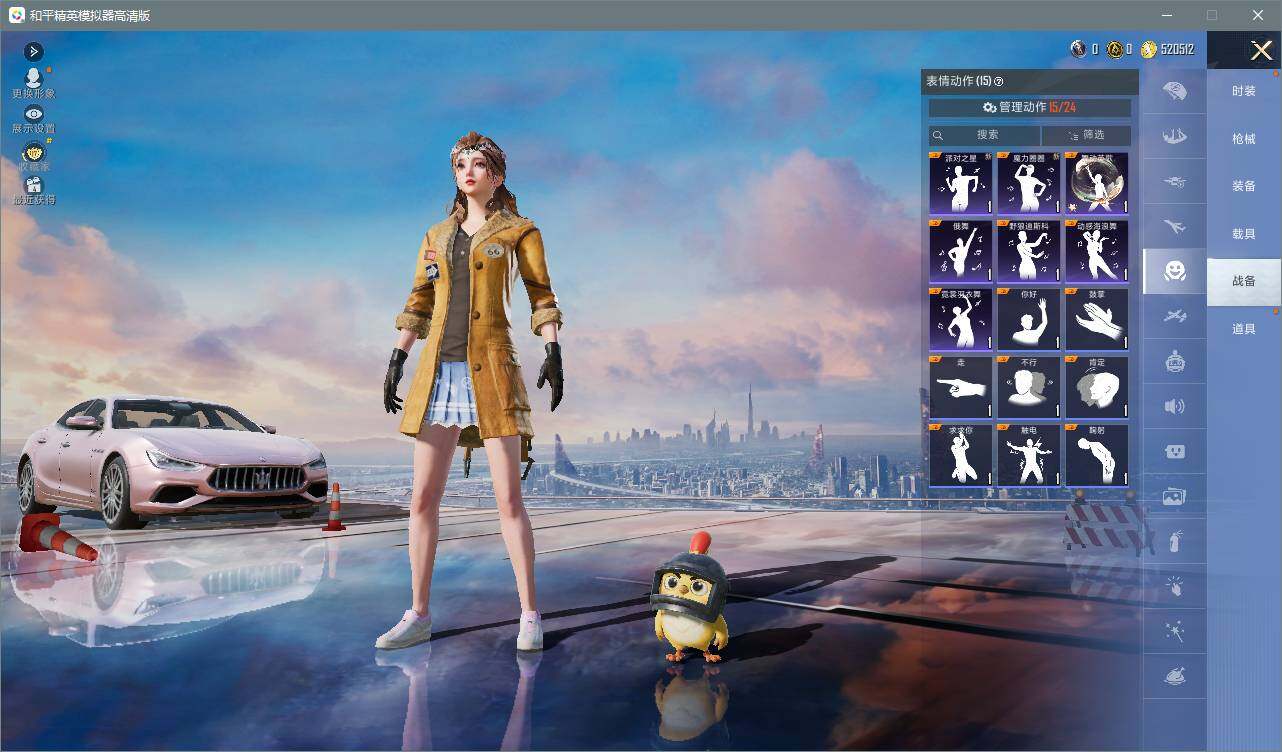1282x752 pixels.
Task: Click the help question mark beside 表情动作
Action: click(998, 82)
